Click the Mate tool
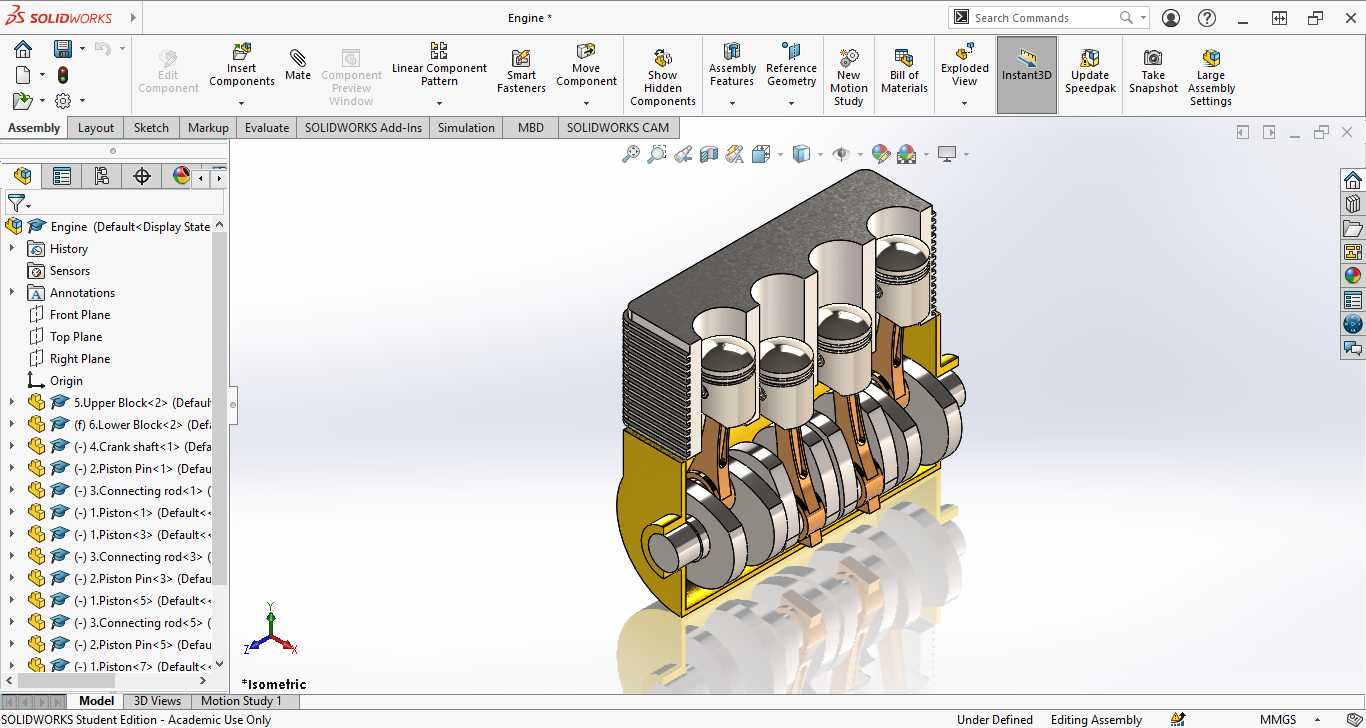 click(298, 64)
